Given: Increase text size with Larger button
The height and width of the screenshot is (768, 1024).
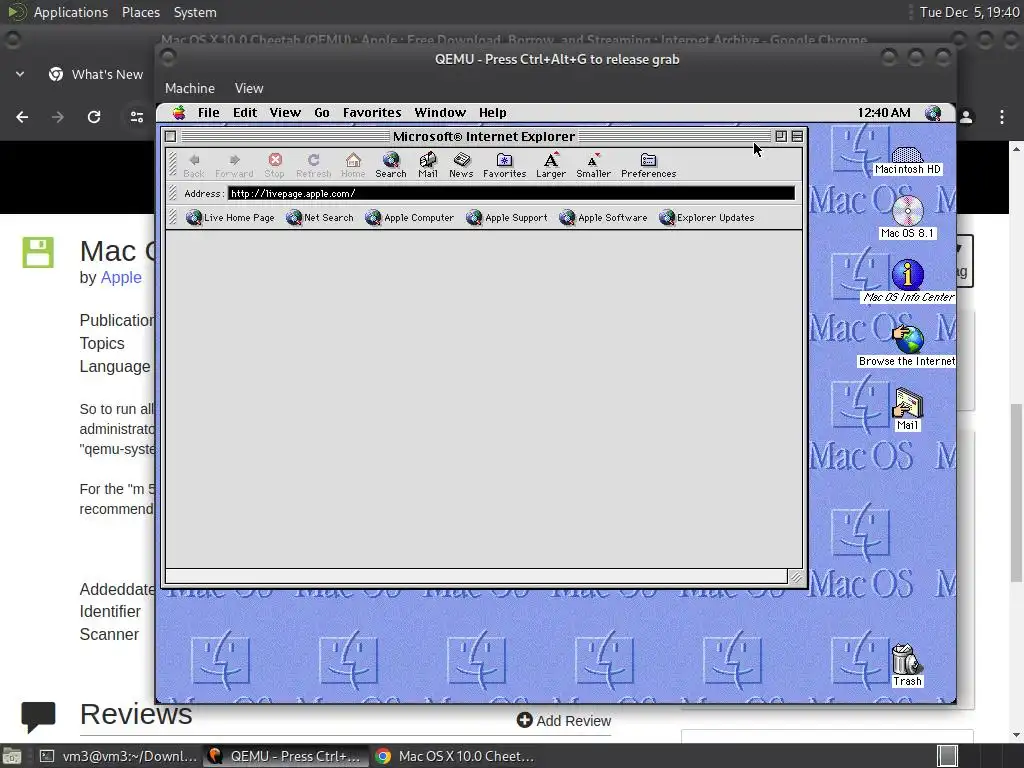Looking at the screenshot, I should click(x=551, y=165).
